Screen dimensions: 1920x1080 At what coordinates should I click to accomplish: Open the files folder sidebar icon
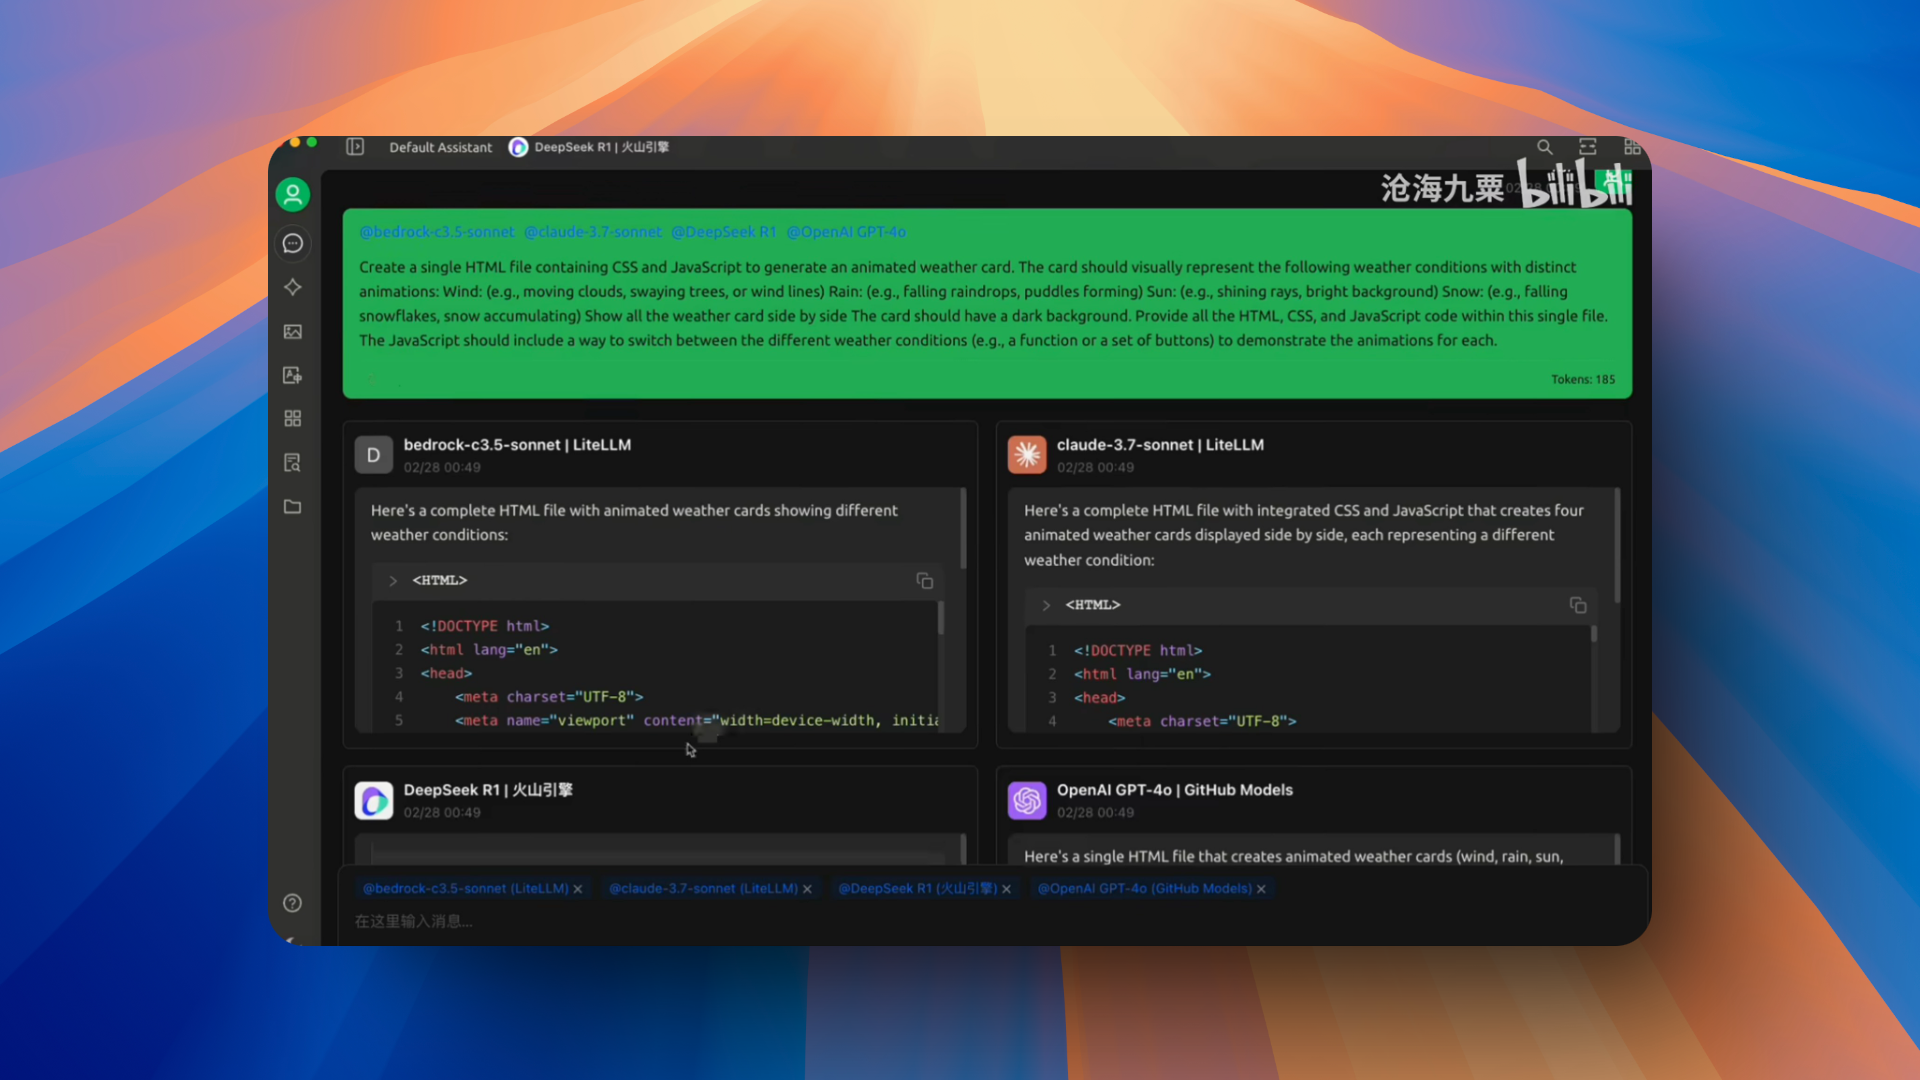point(293,507)
